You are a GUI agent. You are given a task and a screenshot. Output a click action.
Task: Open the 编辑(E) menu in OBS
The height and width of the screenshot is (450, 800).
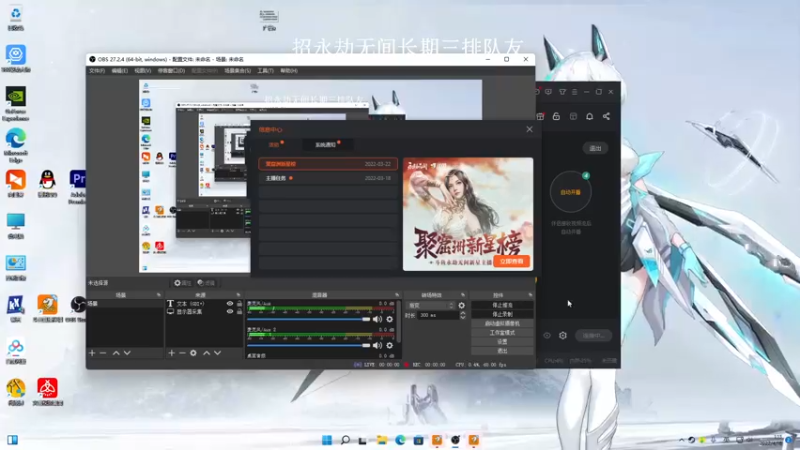tap(119, 70)
